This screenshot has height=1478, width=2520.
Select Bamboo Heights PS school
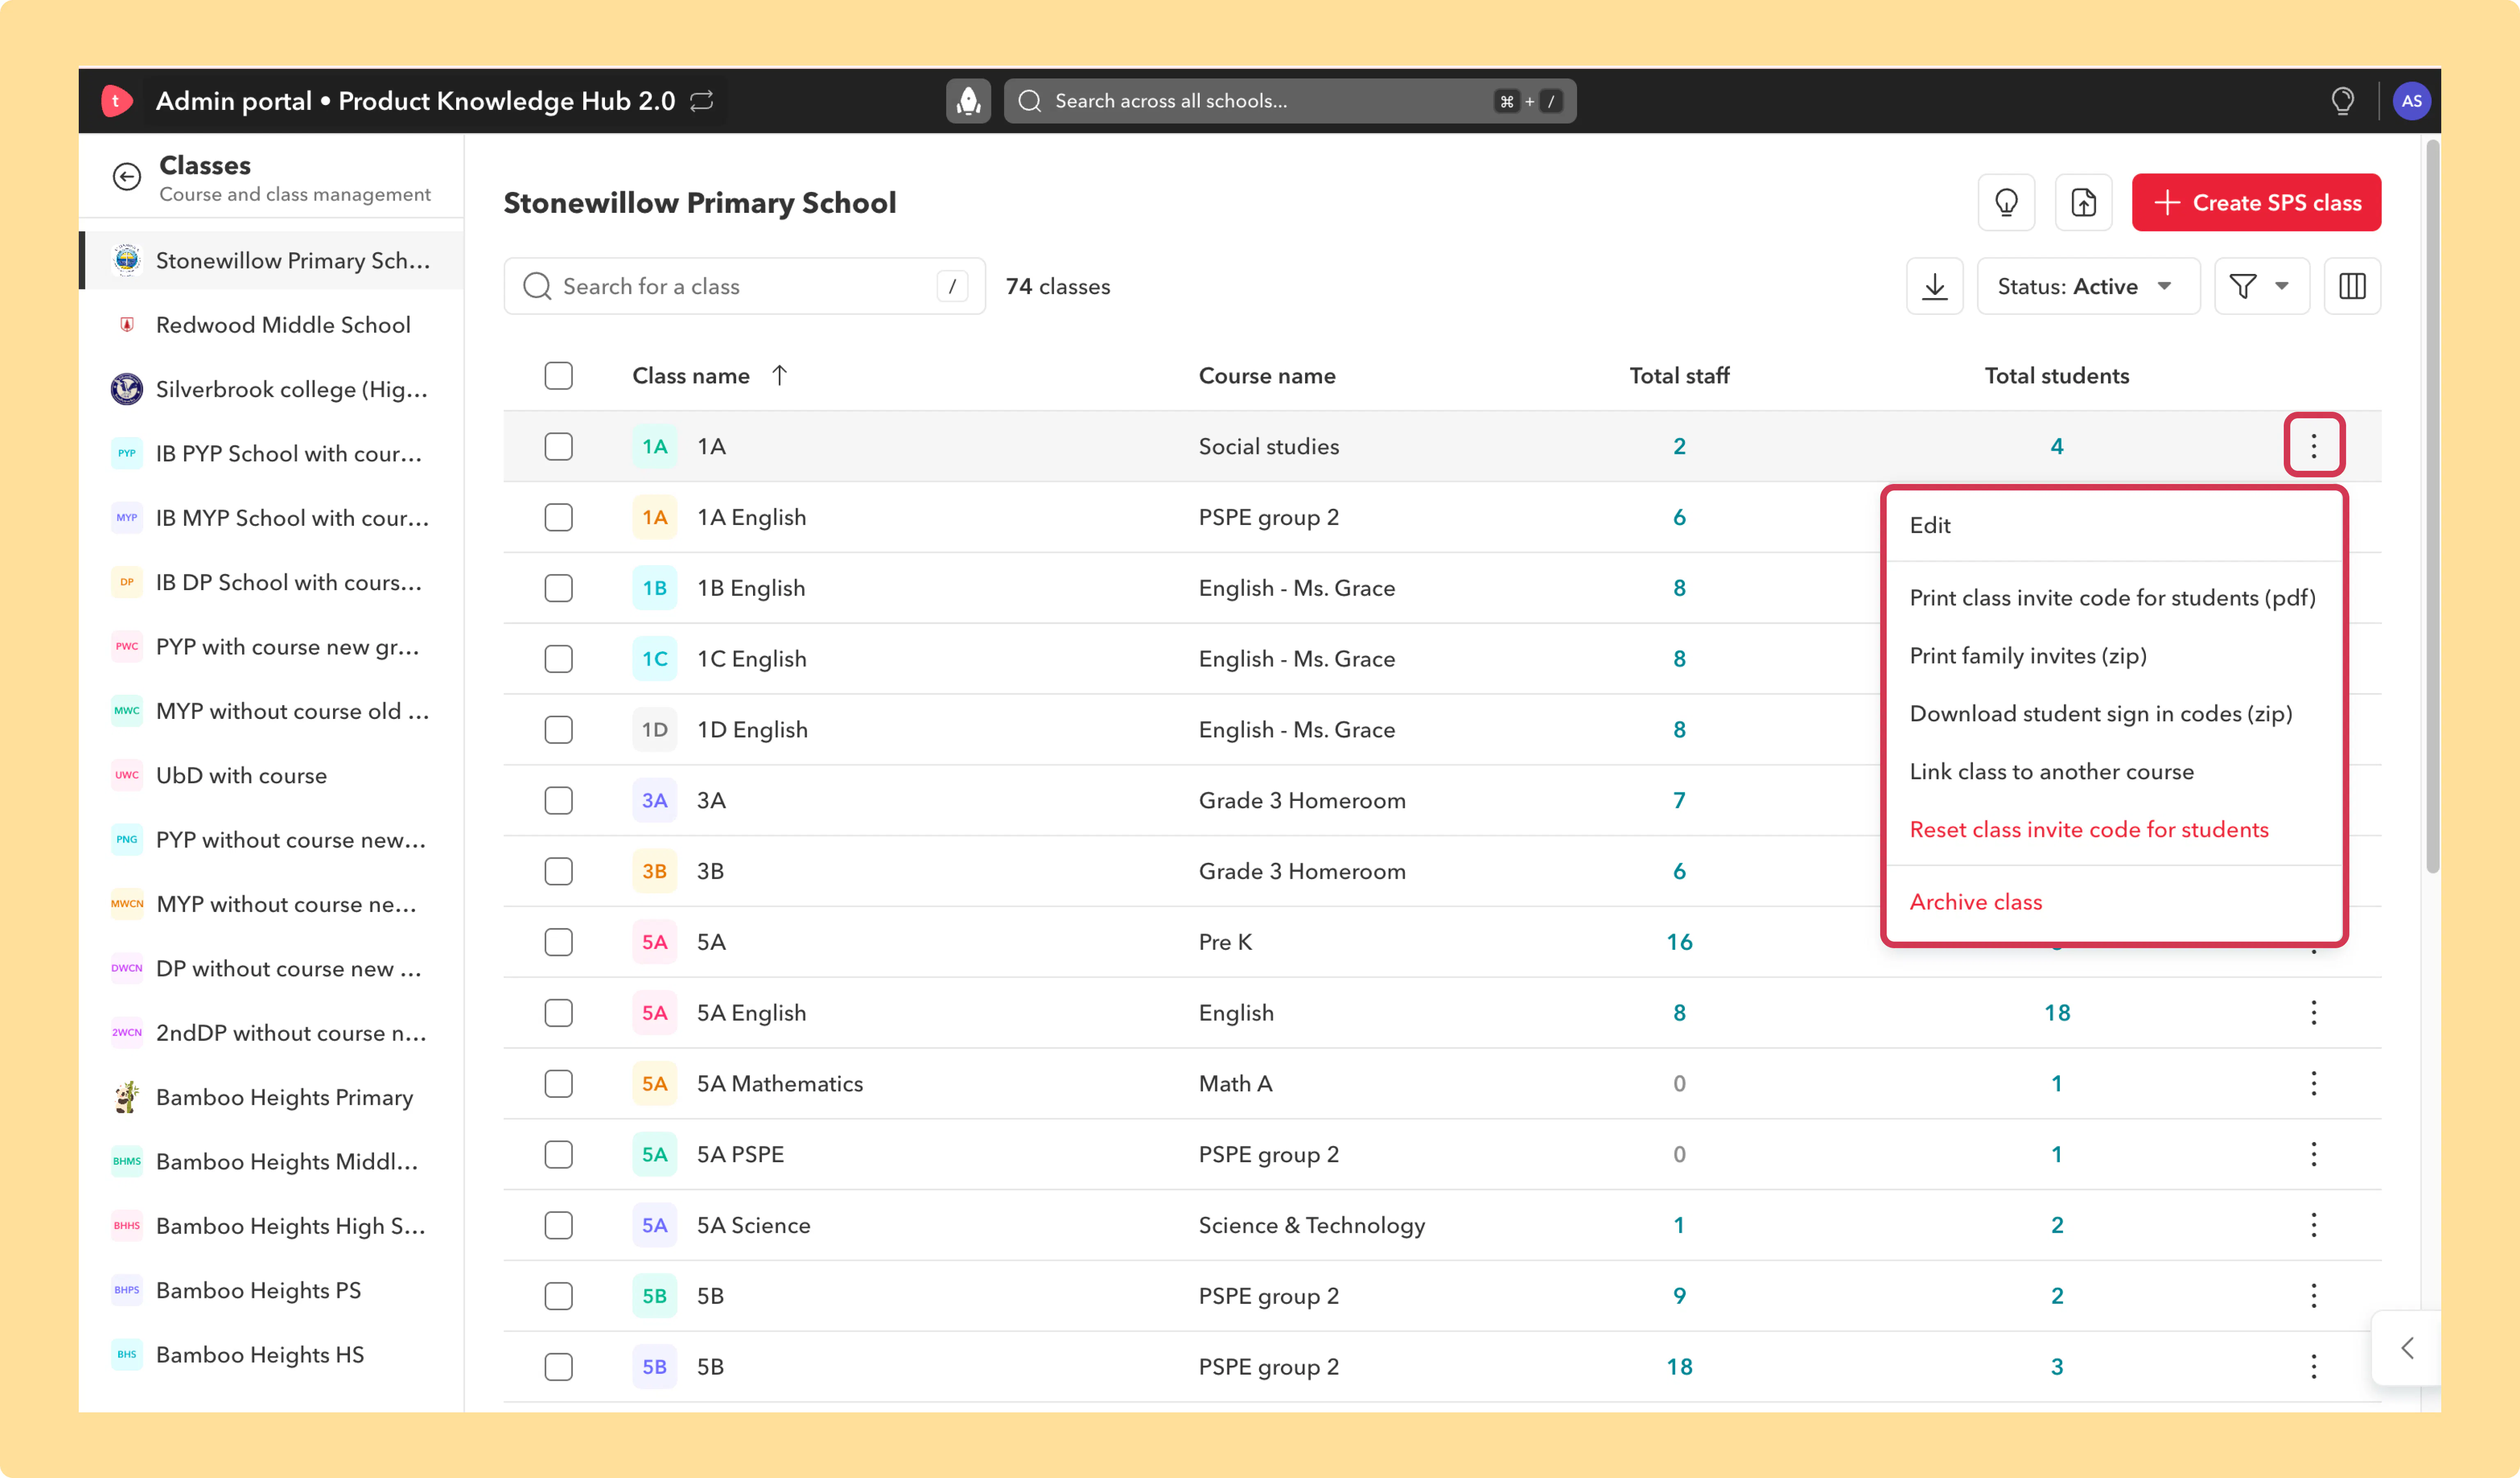click(272, 1290)
